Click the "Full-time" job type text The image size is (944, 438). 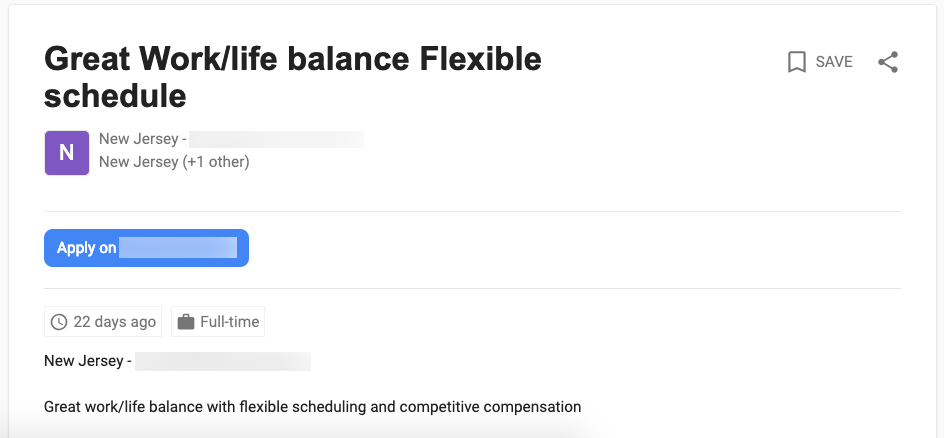tap(229, 322)
